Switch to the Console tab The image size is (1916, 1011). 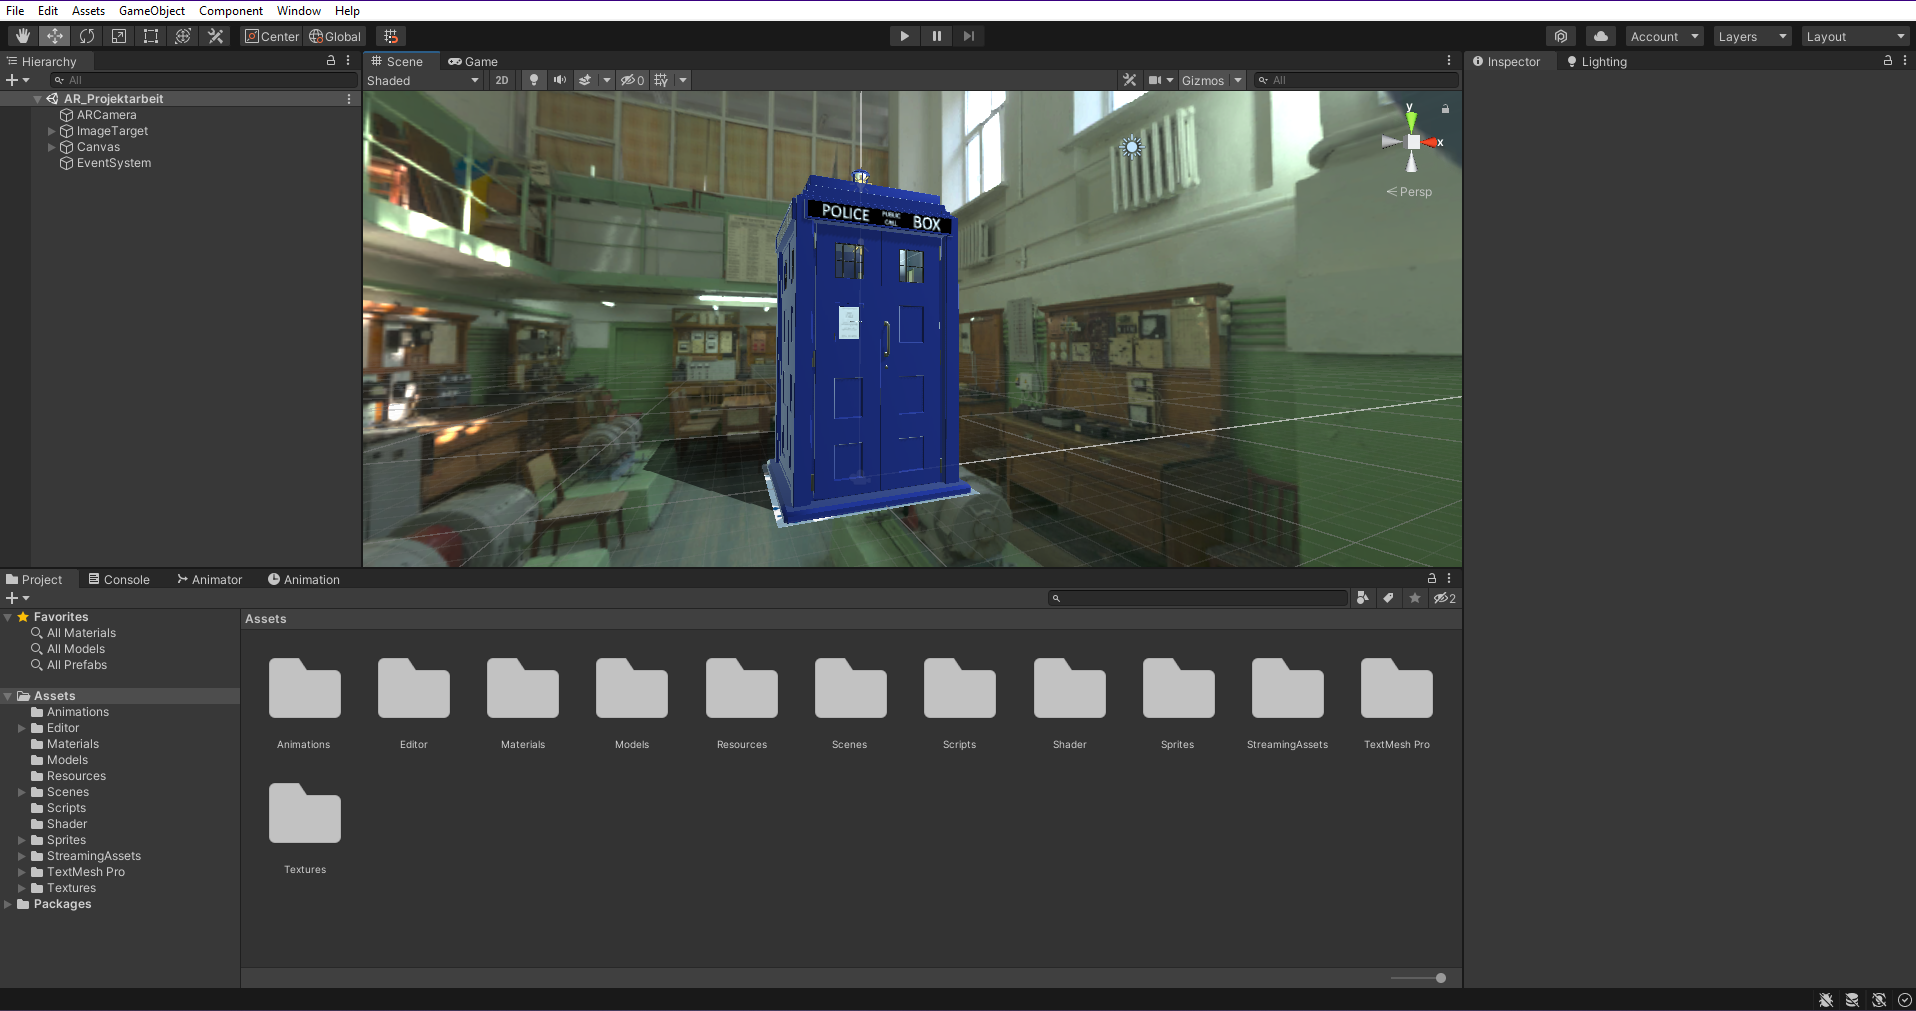(x=119, y=580)
